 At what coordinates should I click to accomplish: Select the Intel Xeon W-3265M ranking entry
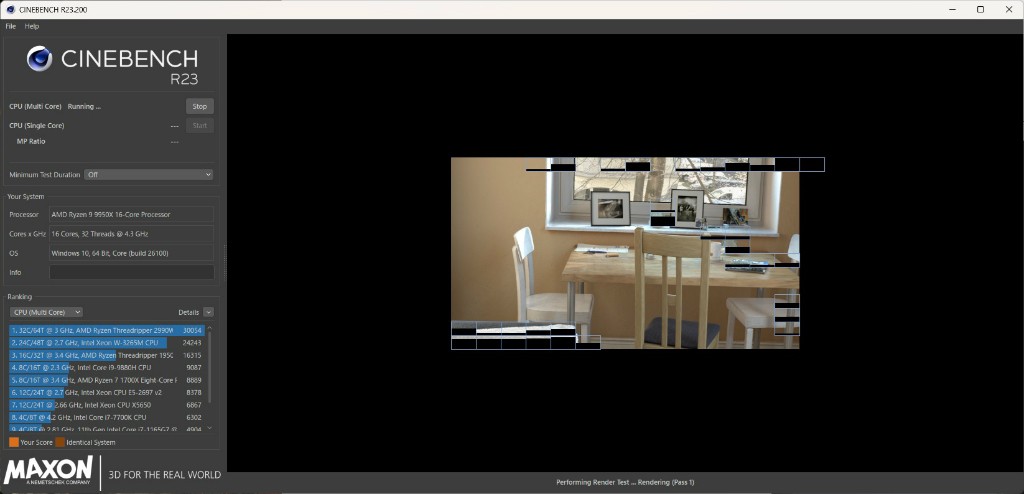coord(107,343)
